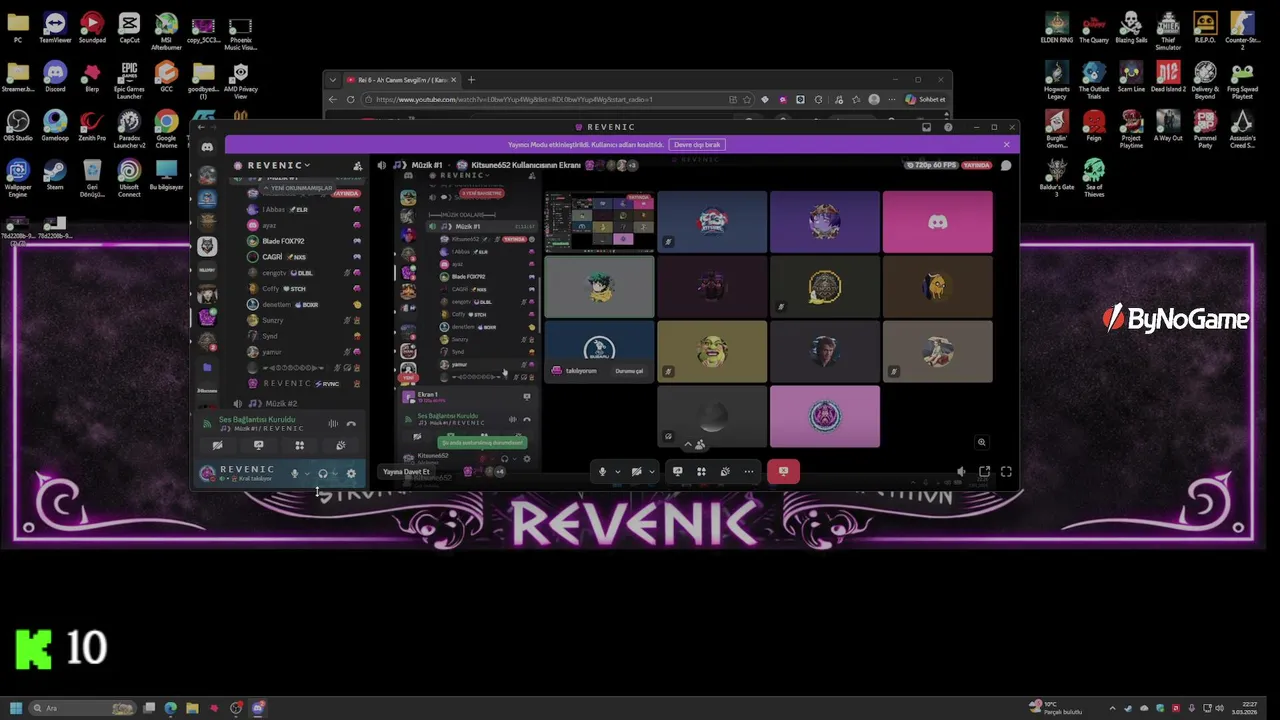Disconnect from voice using hang-up icon
This screenshot has height=720, width=1280.
click(351, 423)
